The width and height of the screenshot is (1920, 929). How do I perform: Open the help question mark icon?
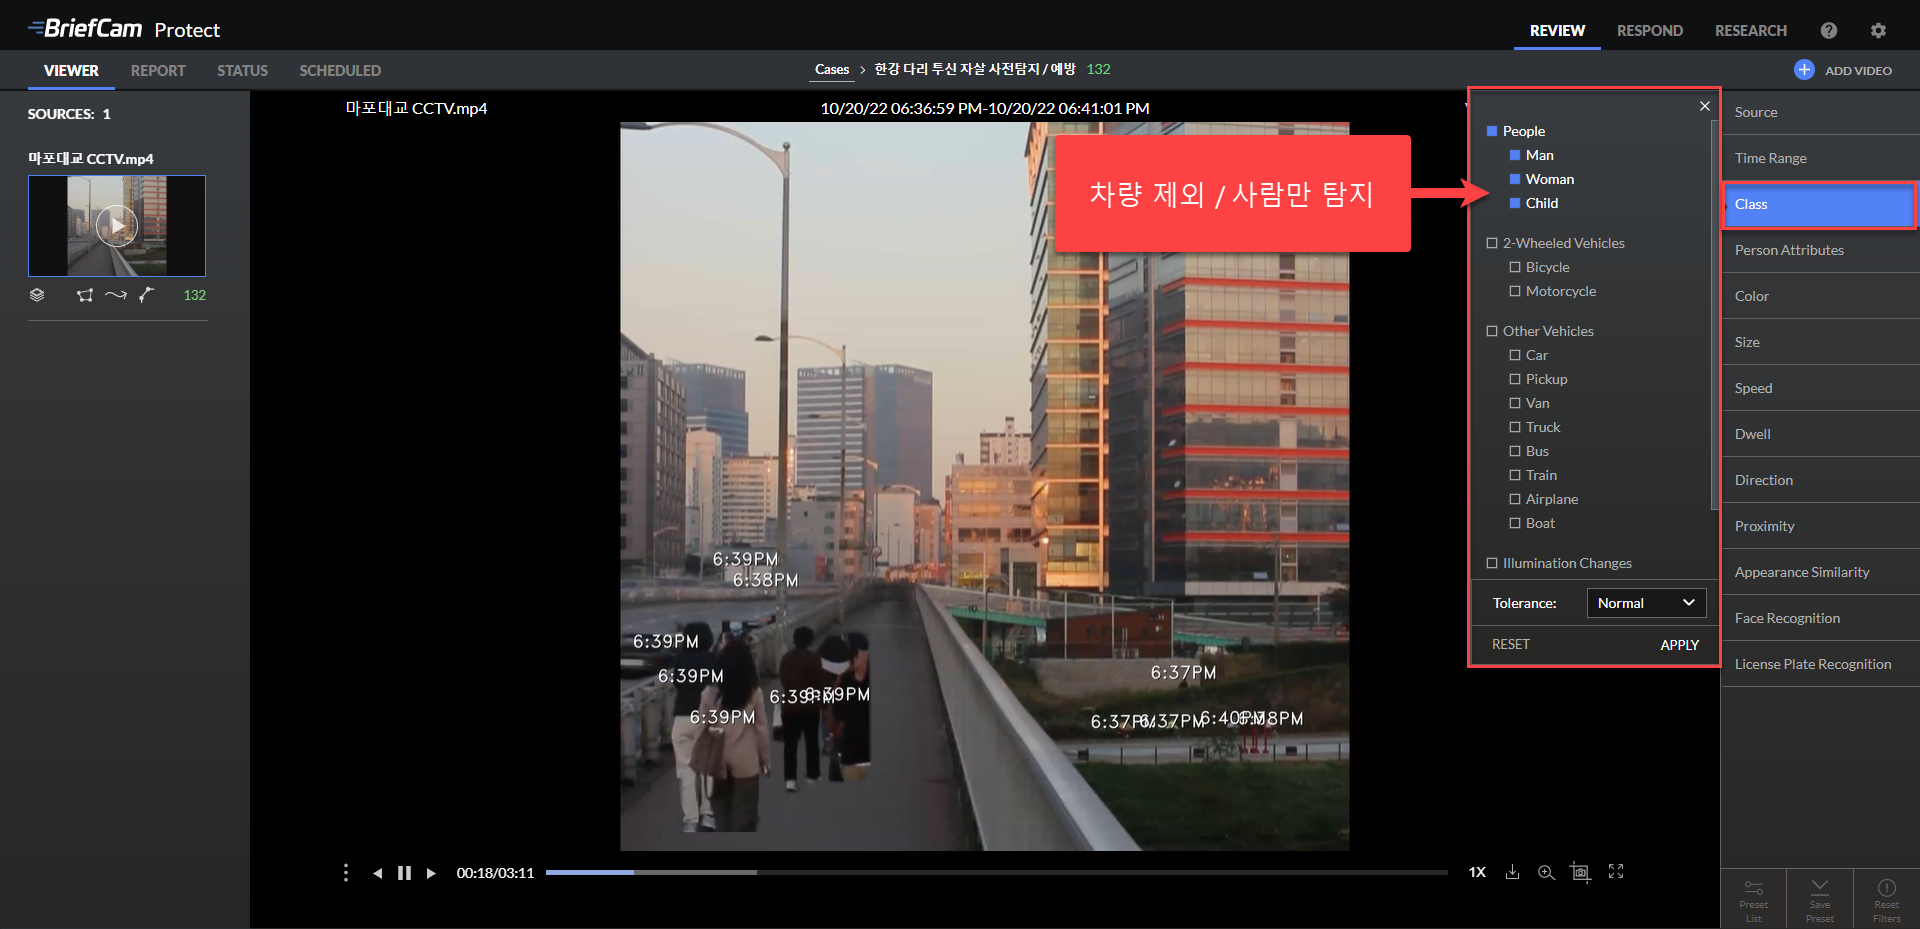coord(1828,30)
